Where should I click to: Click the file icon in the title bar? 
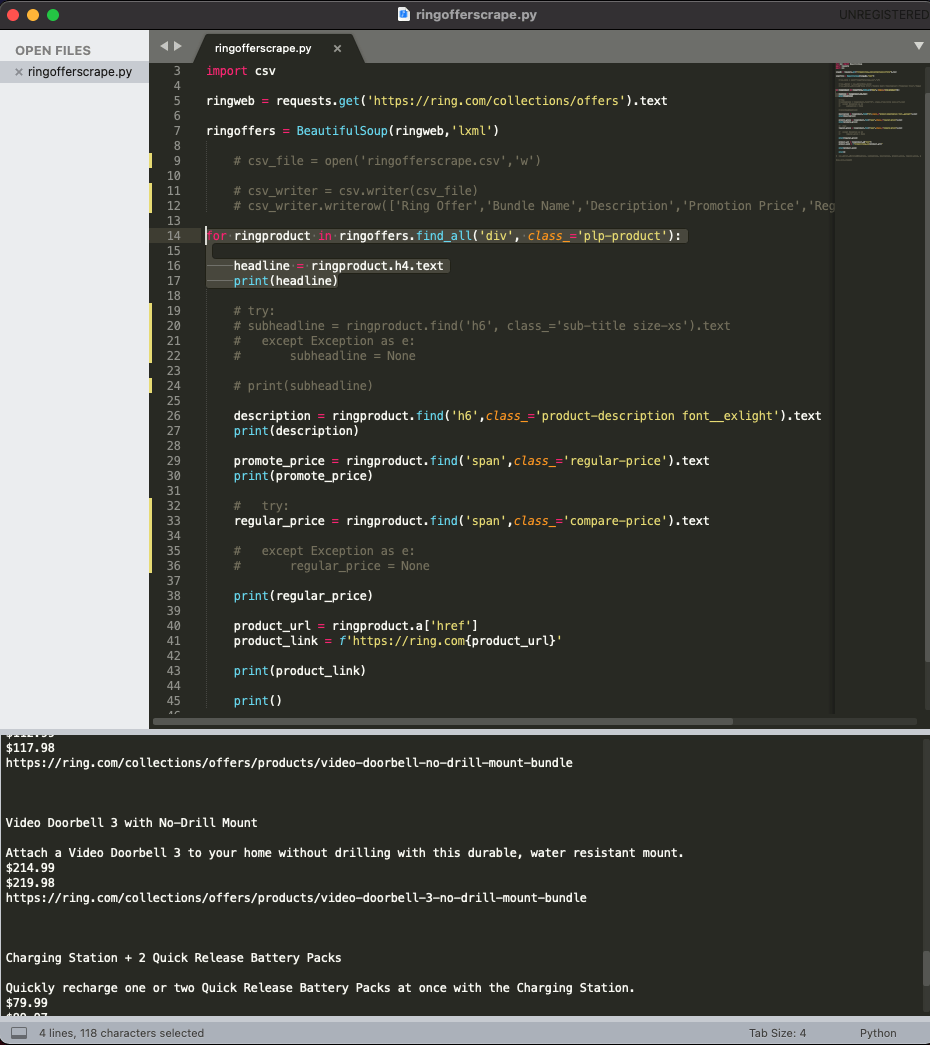403,14
